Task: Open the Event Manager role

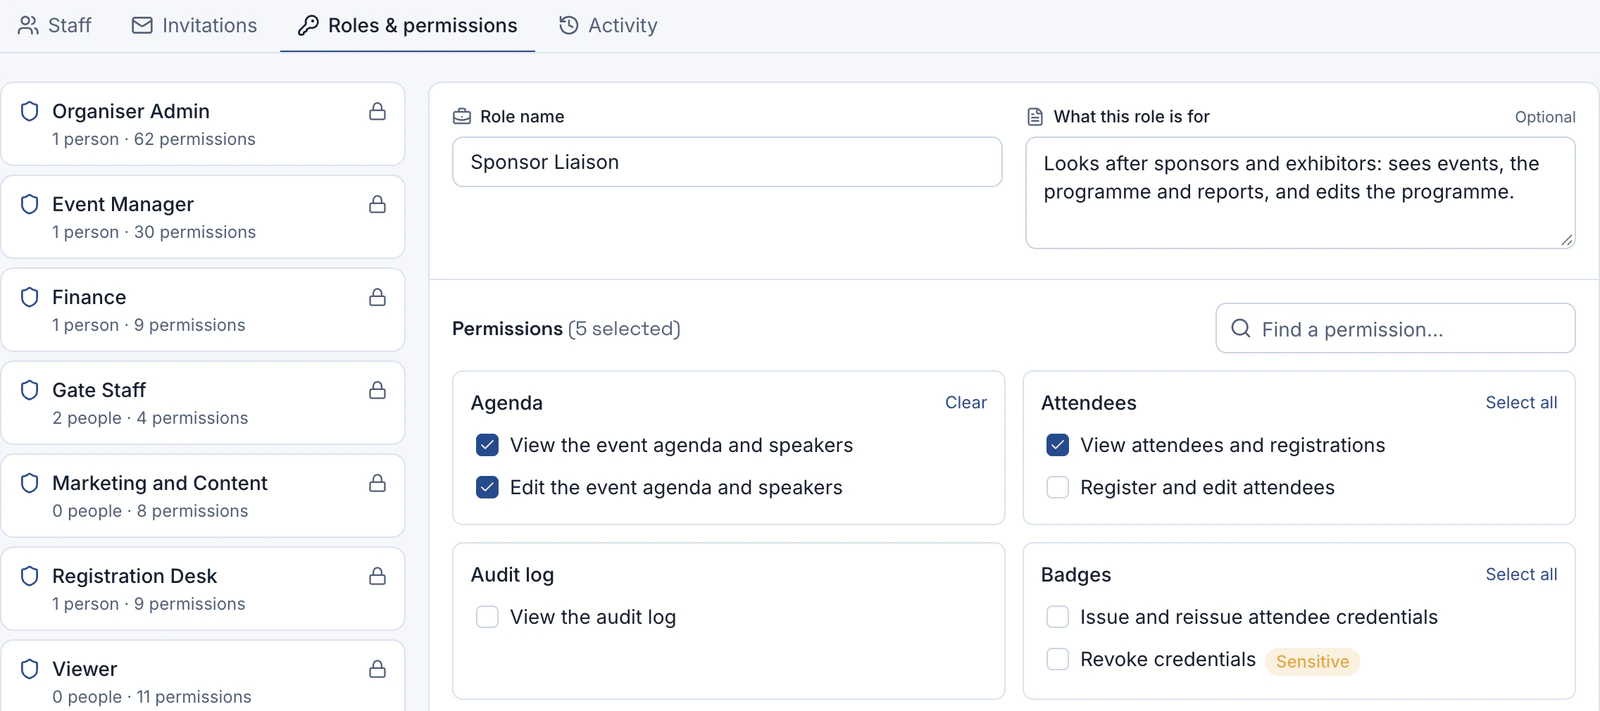Action: (x=203, y=217)
